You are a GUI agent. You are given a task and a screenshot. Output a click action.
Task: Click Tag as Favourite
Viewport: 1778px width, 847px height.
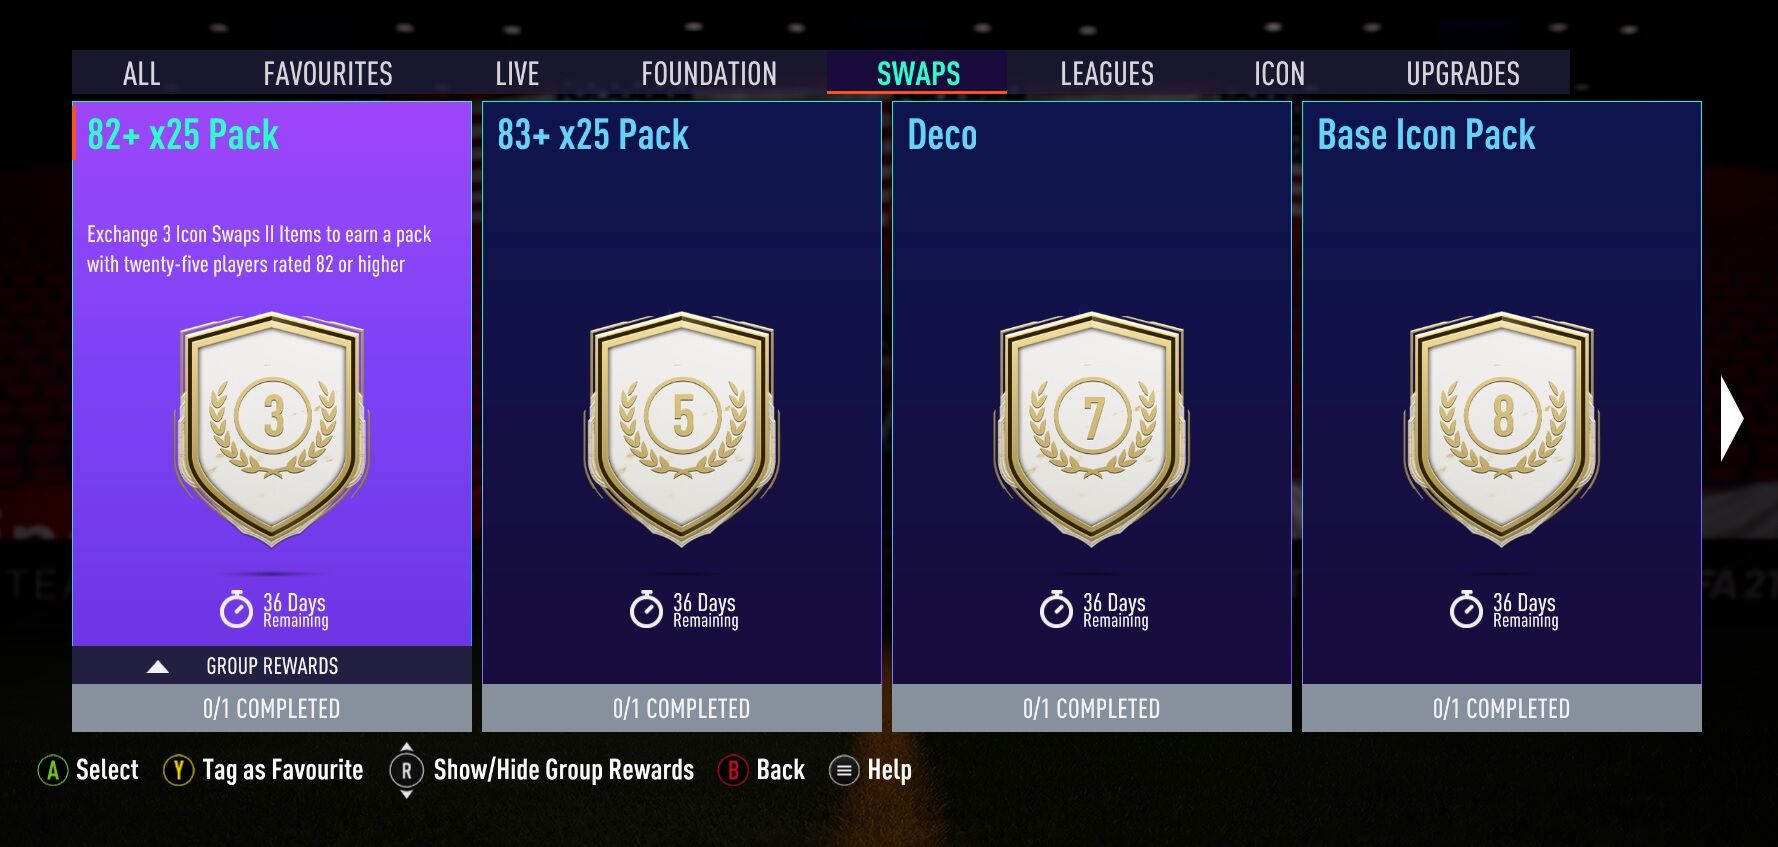coord(283,770)
